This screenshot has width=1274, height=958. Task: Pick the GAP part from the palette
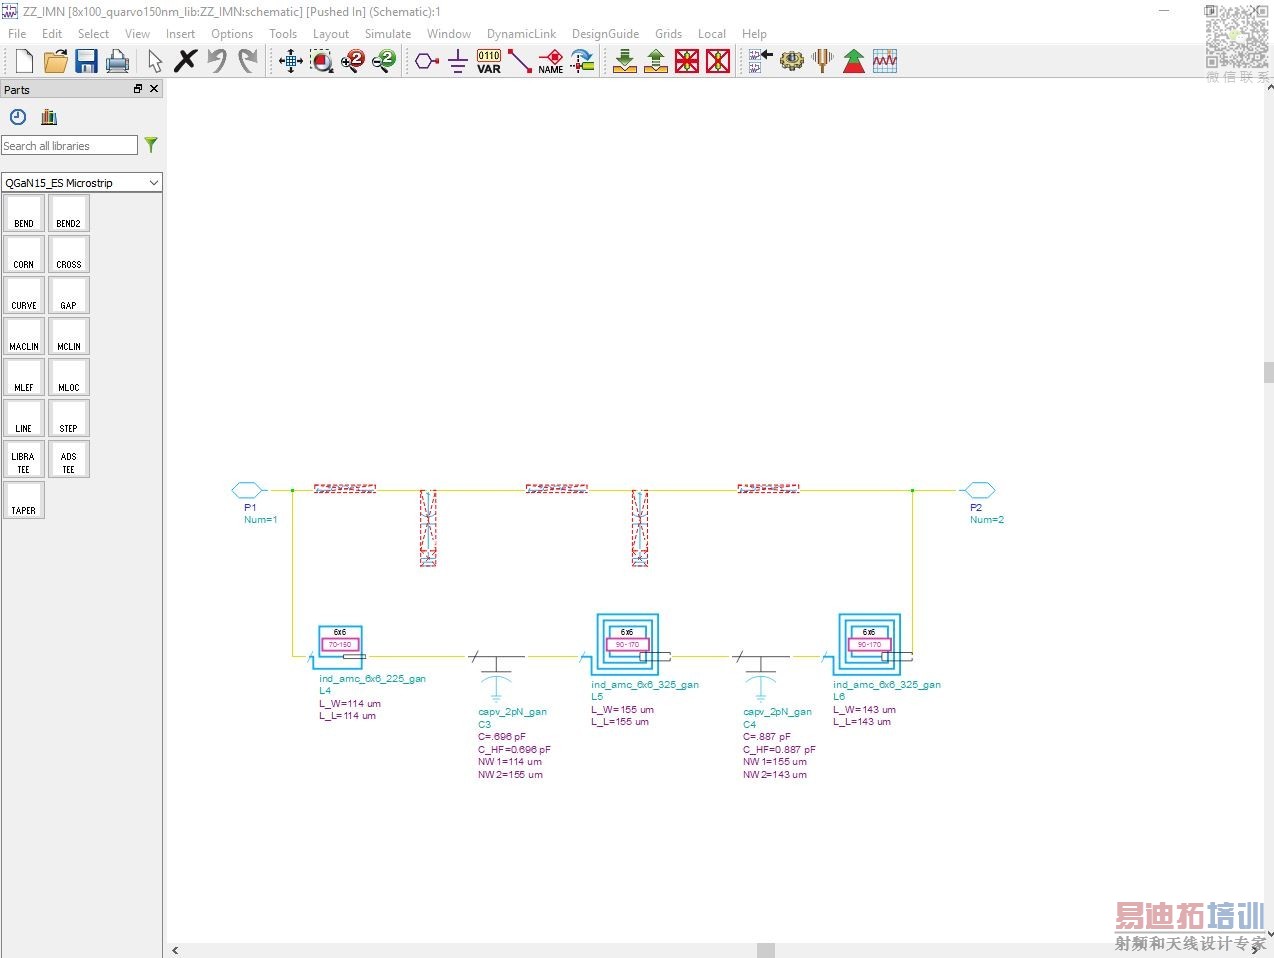click(69, 295)
